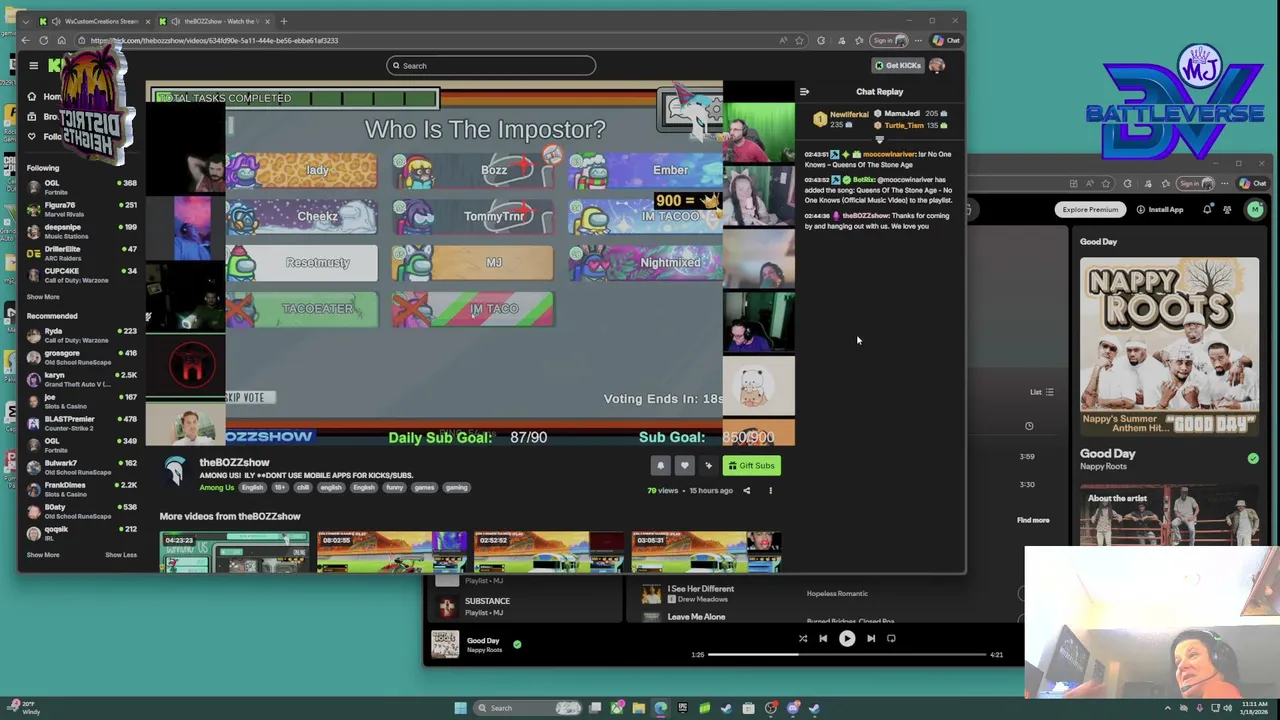The height and width of the screenshot is (720, 1280).
Task: Open the video's three-dot options menu
Action: pyautogui.click(x=770, y=491)
